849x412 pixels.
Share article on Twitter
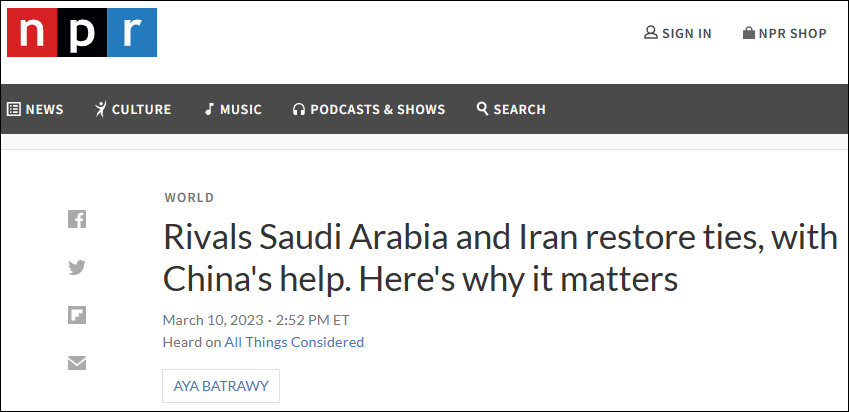[77, 267]
